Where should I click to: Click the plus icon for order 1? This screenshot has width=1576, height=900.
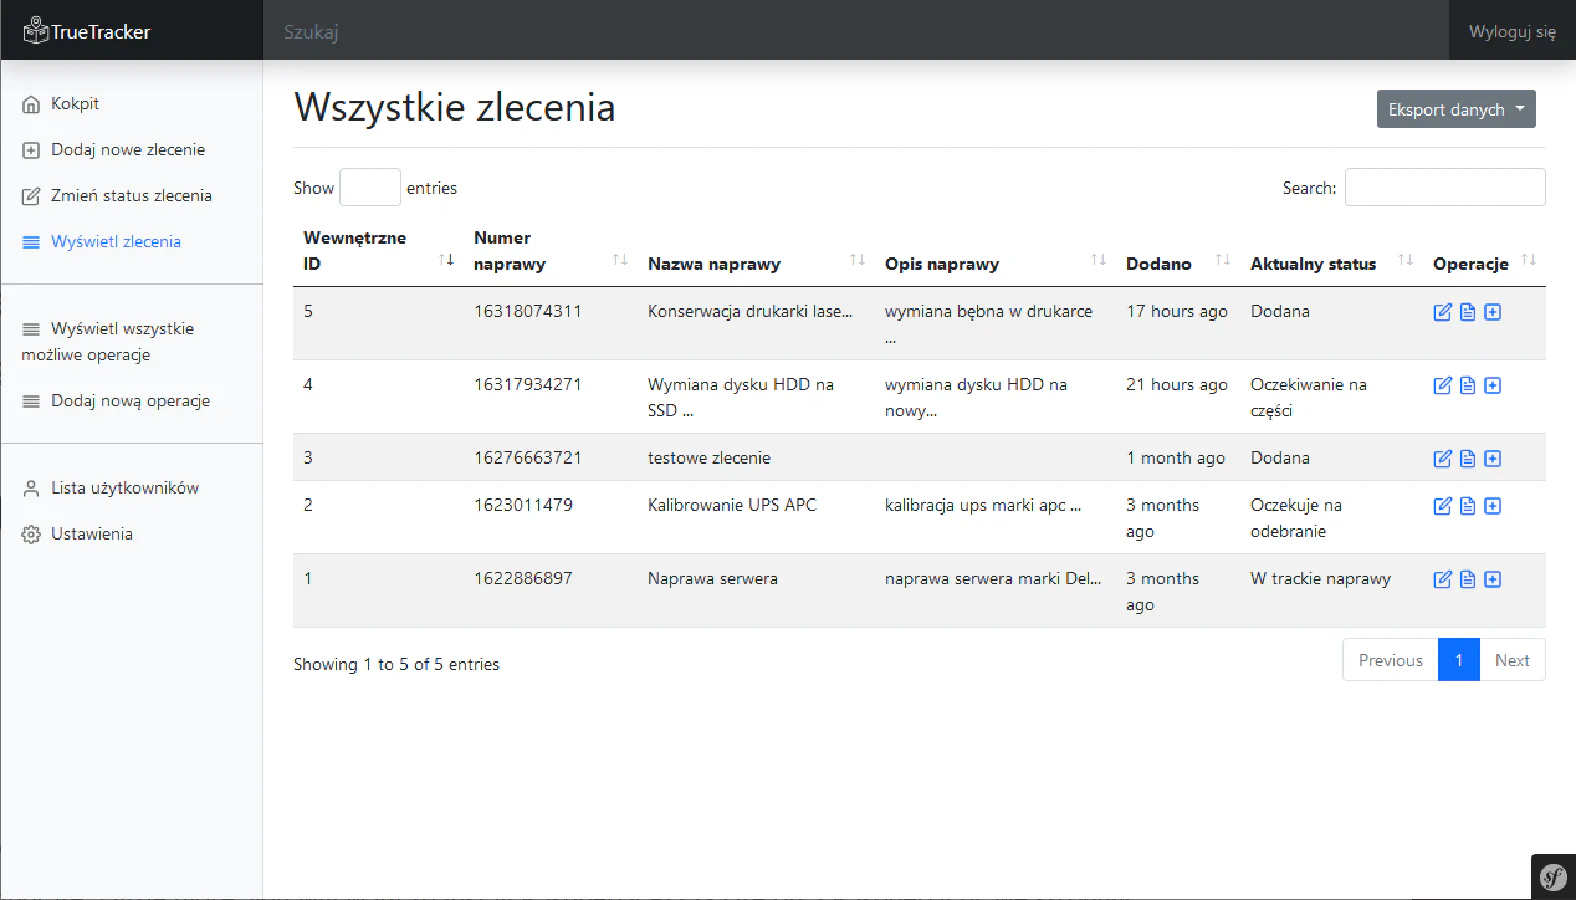(1492, 580)
